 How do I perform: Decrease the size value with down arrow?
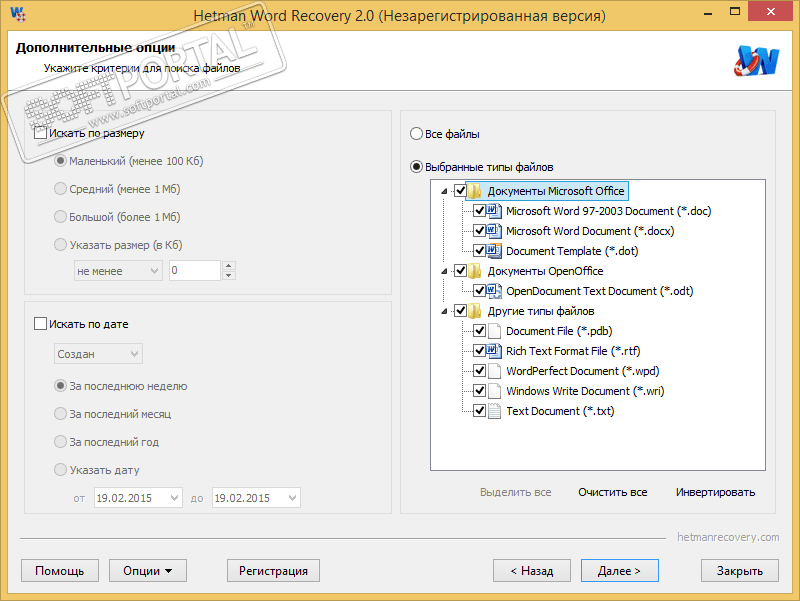229,276
